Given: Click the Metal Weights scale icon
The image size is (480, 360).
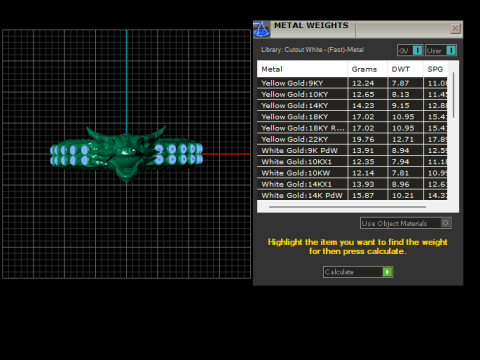Looking at the screenshot, I should tap(261, 29).
